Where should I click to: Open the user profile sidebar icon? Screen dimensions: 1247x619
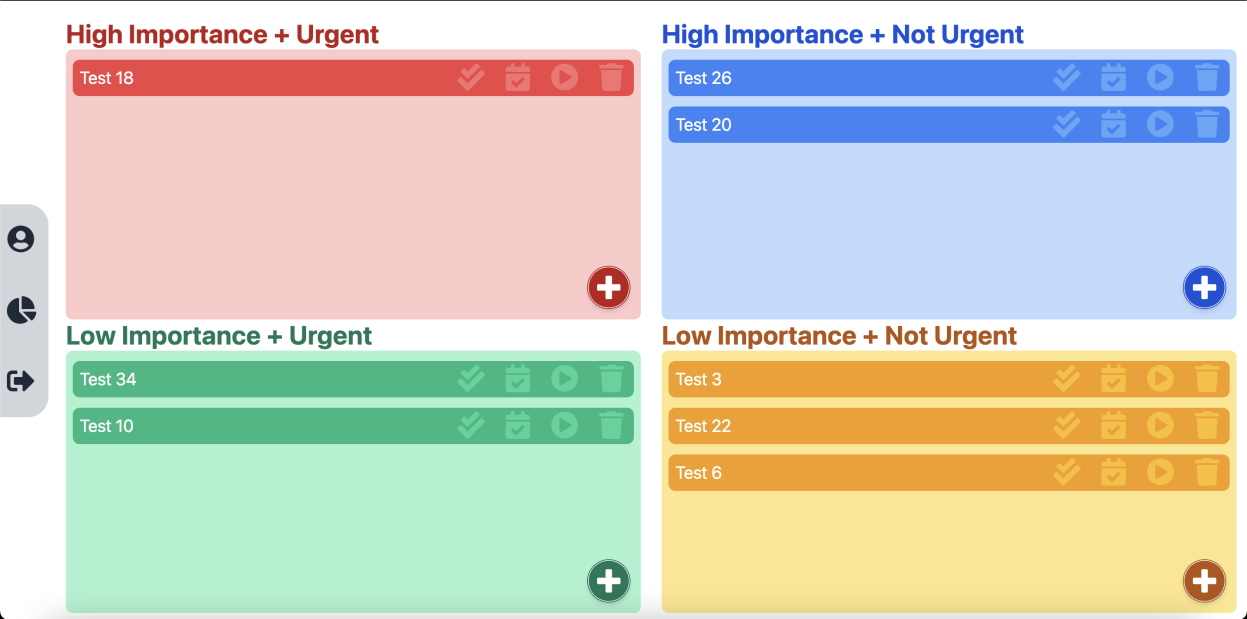click(21, 239)
